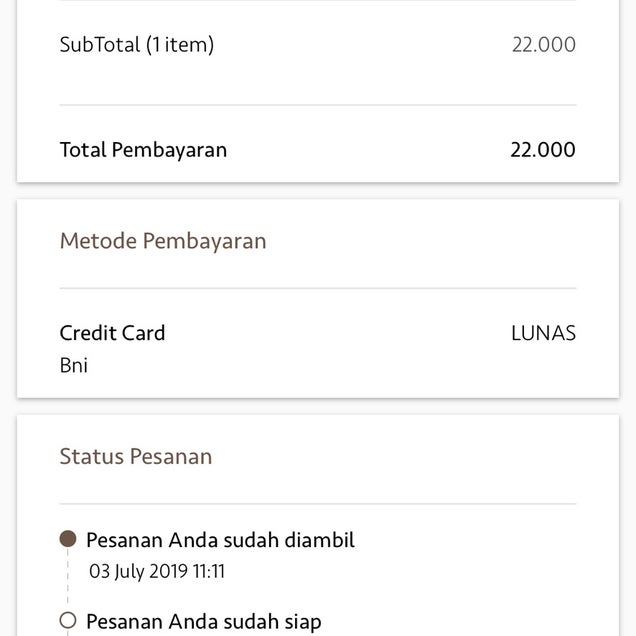Tap the 'Pesanan Anda sudah diambil' status
The image size is (636, 636).
pos(220,540)
